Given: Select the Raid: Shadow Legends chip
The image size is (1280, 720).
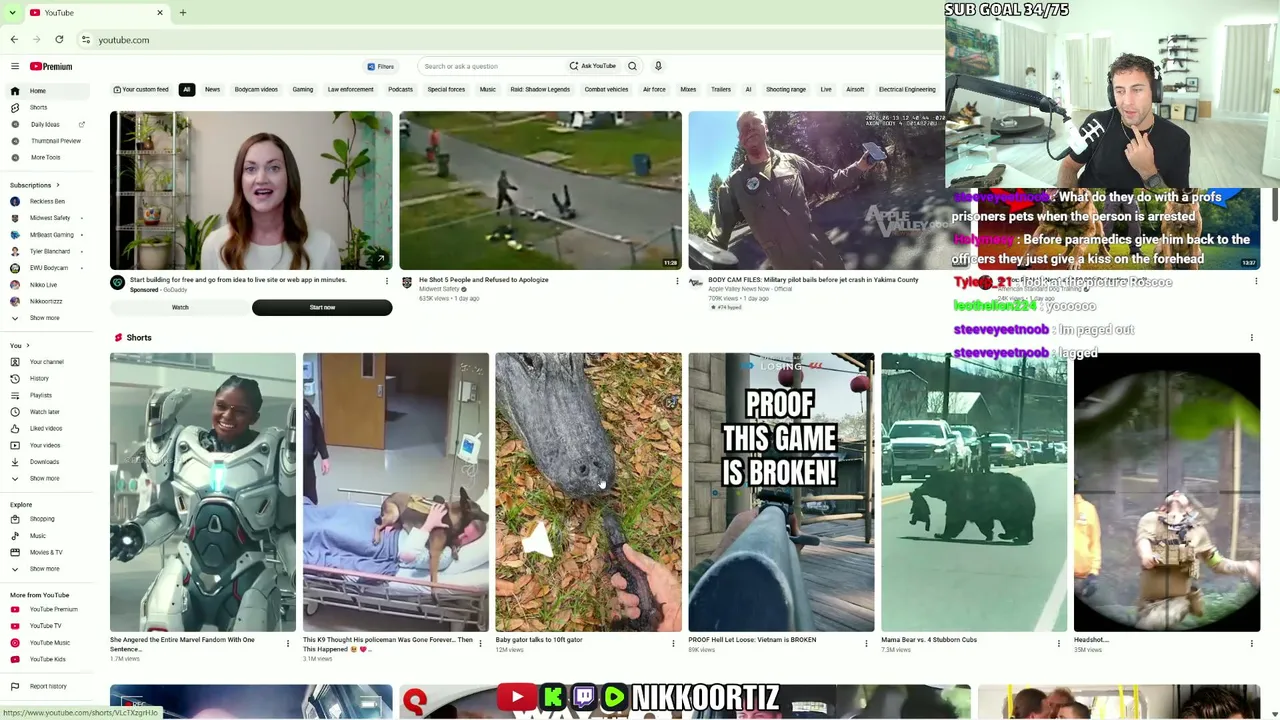Looking at the screenshot, I should coord(540,90).
